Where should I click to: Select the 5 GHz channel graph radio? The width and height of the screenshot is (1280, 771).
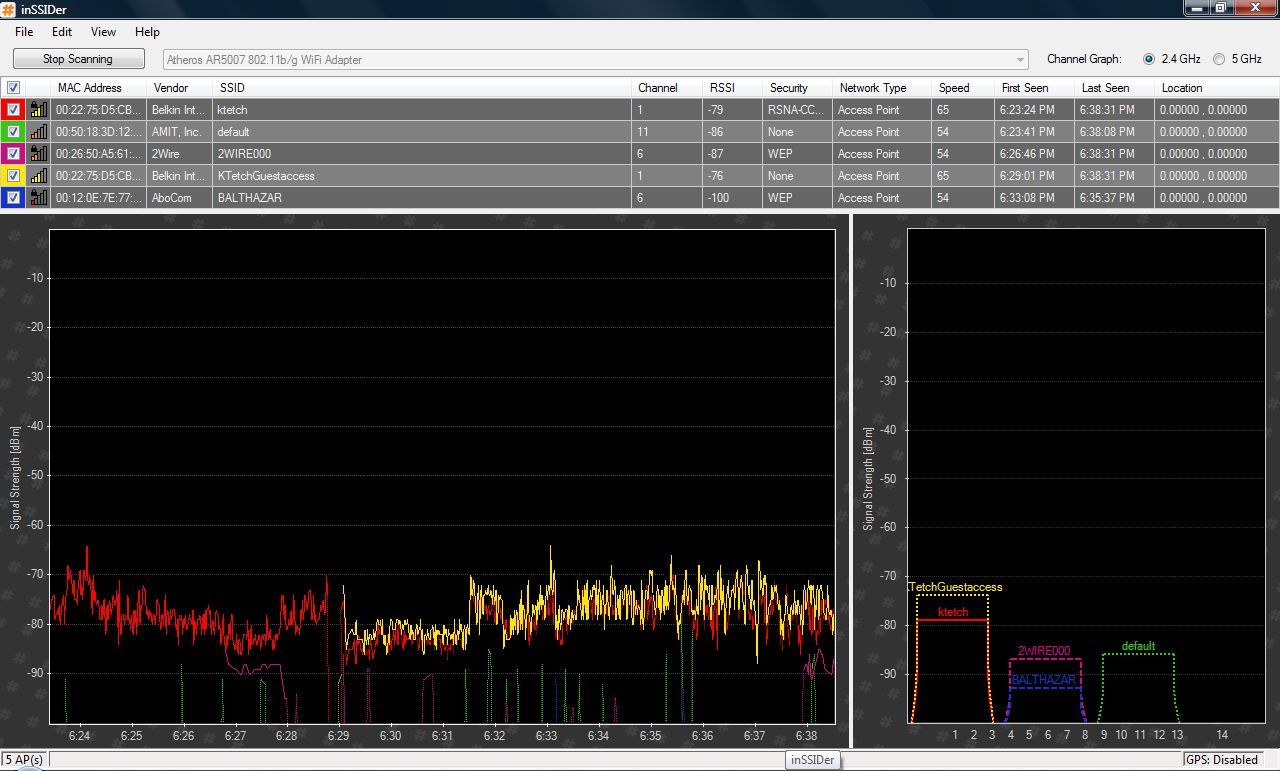pyautogui.click(x=1219, y=59)
